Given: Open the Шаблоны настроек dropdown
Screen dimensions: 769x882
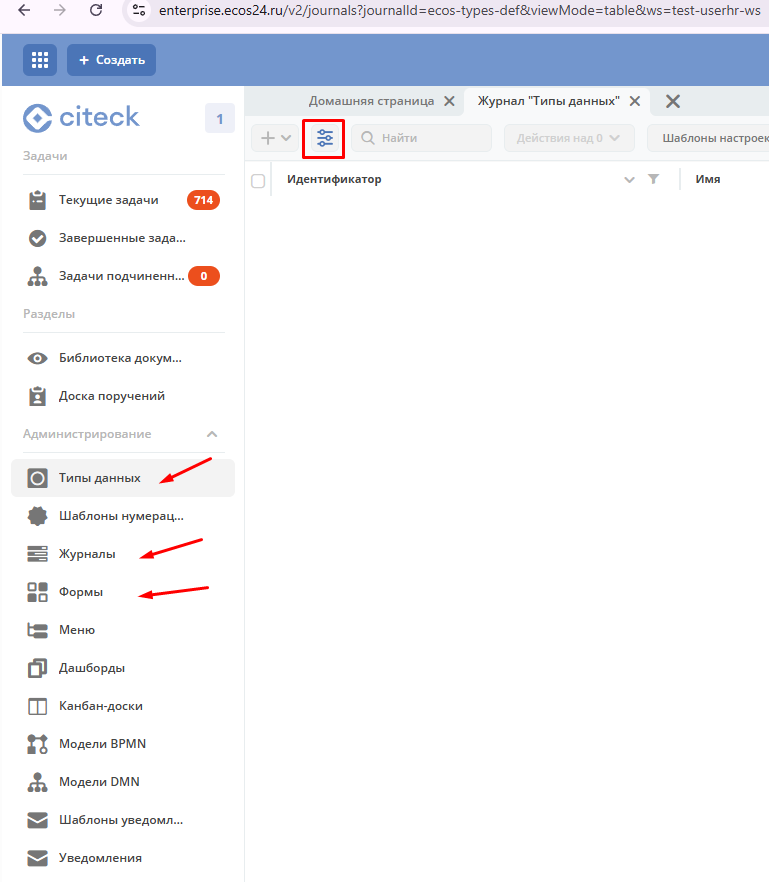Looking at the screenshot, I should tap(708, 138).
